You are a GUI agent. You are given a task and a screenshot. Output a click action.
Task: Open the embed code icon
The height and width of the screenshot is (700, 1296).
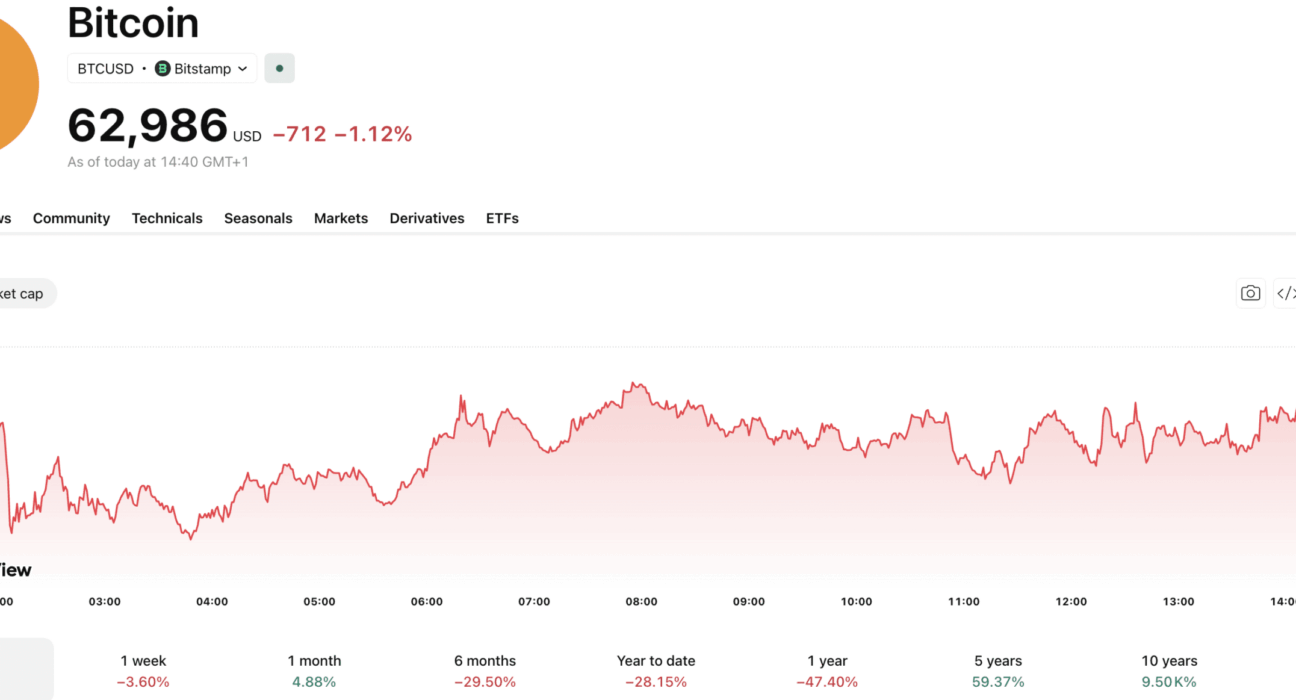click(x=1285, y=293)
